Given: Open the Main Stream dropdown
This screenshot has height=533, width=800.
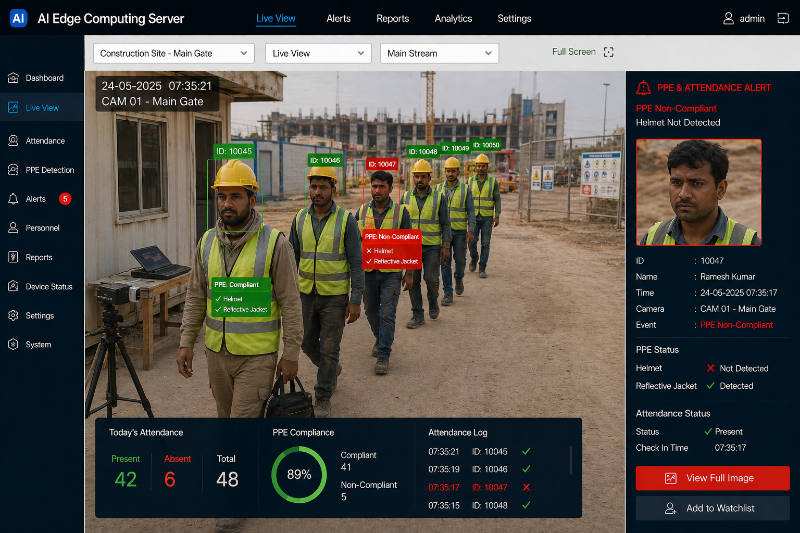Looking at the screenshot, I should coord(439,53).
